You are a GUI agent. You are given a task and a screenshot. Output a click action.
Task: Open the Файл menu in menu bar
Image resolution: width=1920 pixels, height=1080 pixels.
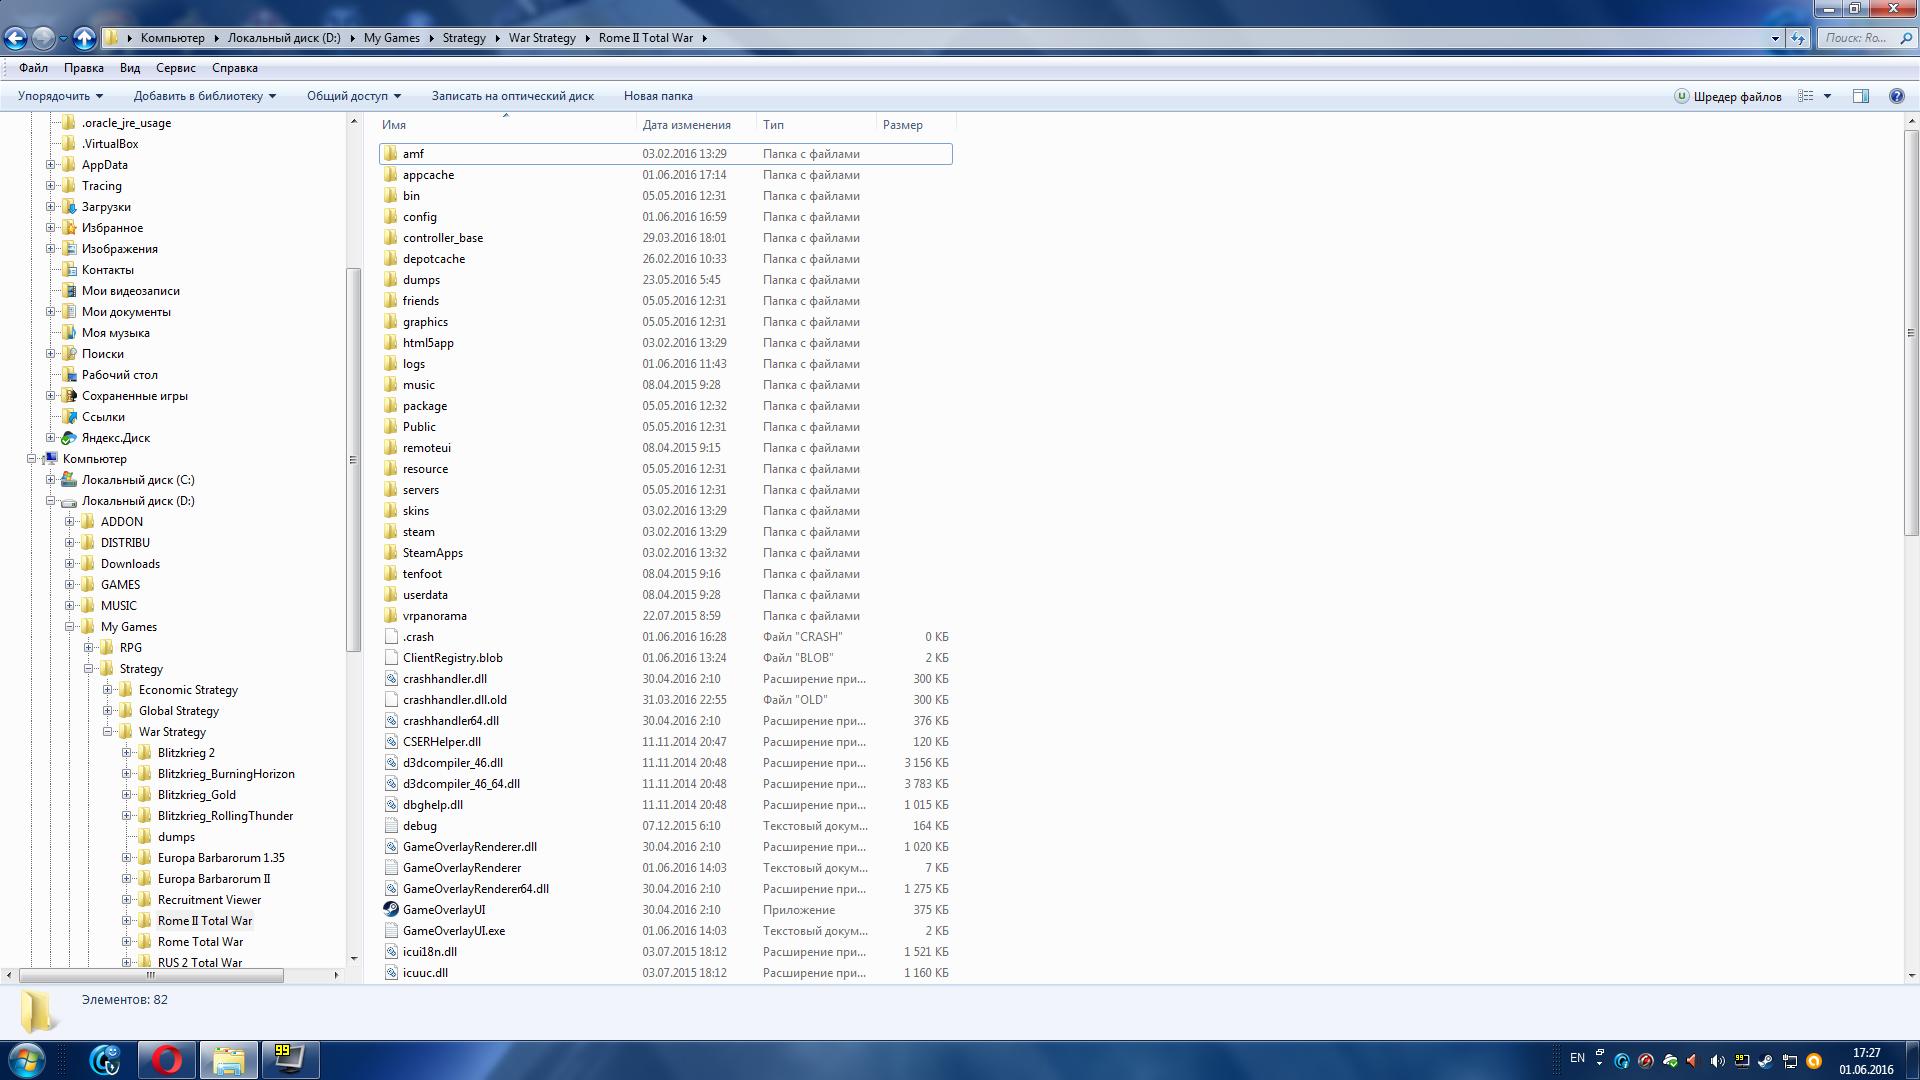click(32, 67)
